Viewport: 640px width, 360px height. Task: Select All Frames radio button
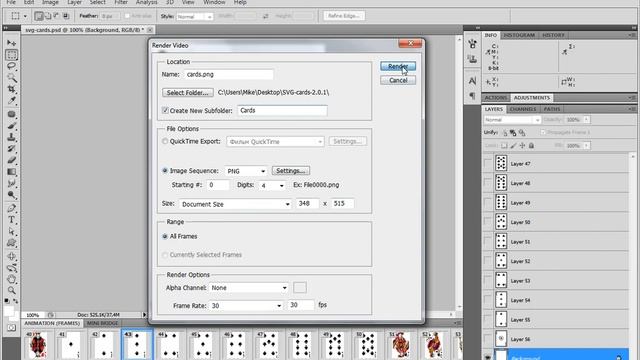tap(165, 236)
